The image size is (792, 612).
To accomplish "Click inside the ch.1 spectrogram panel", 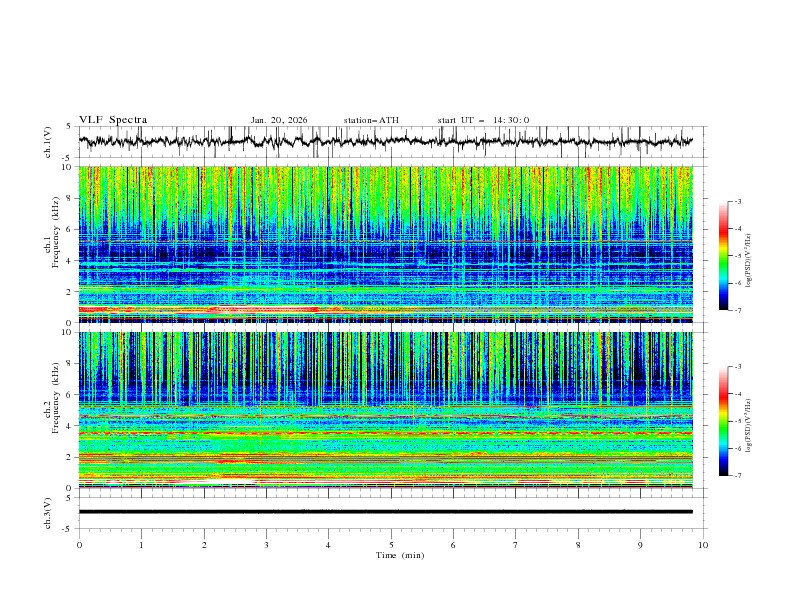I will coord(385,244).
